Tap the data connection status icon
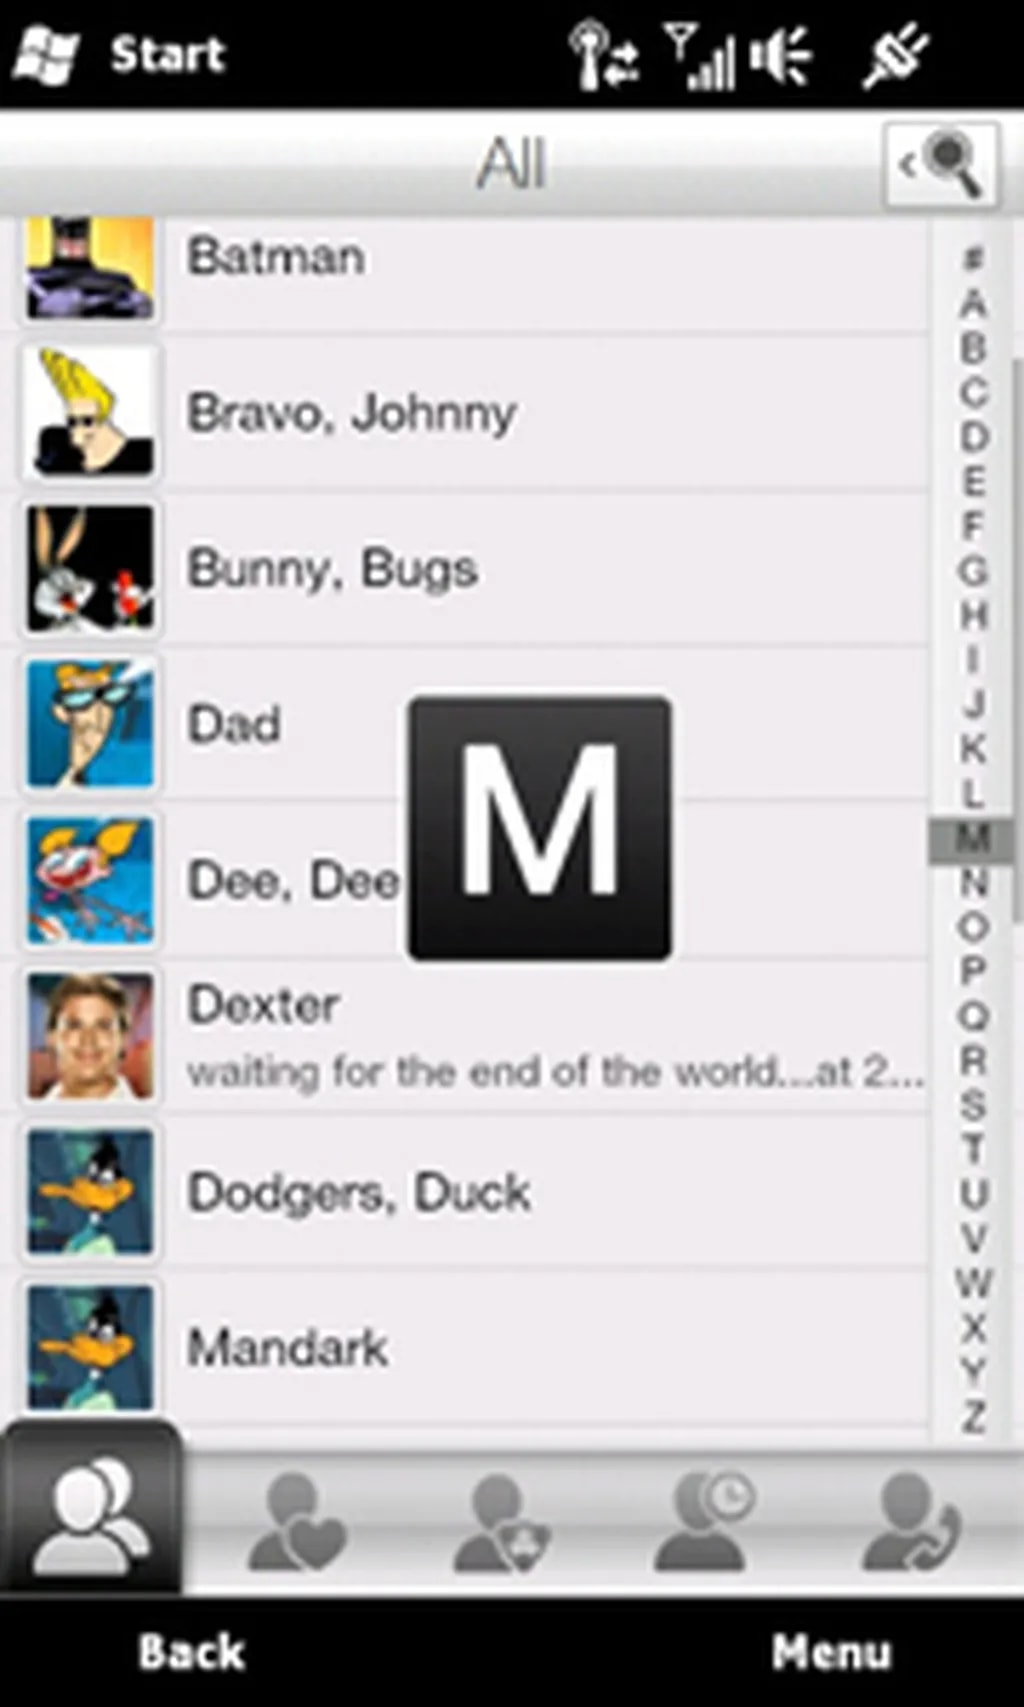Screen dimensions: 1024x1707 coord(603,56)
